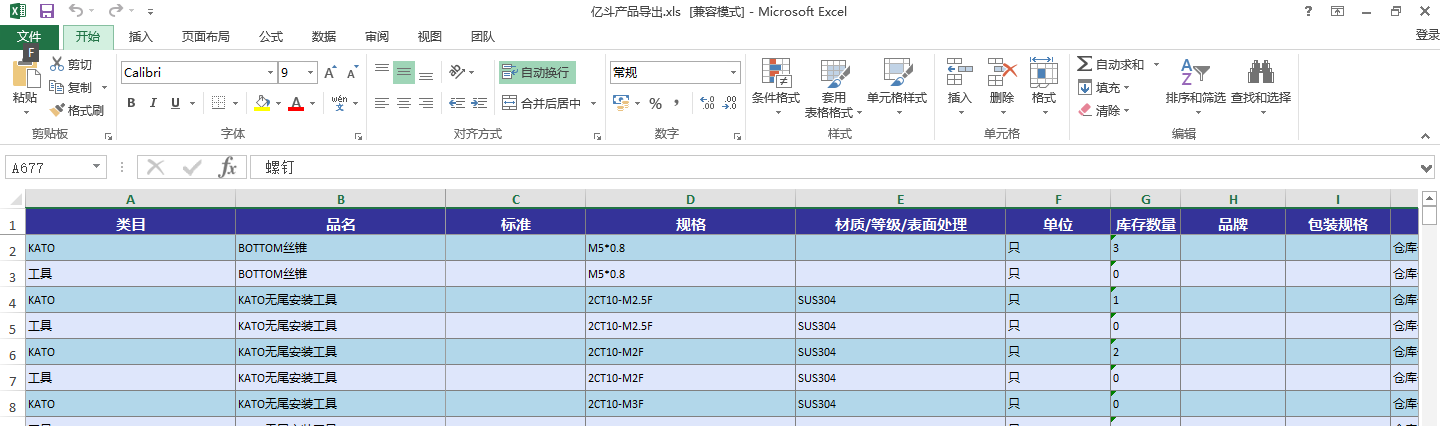Click the AutoSum sigma icon

click(1085, 64)
